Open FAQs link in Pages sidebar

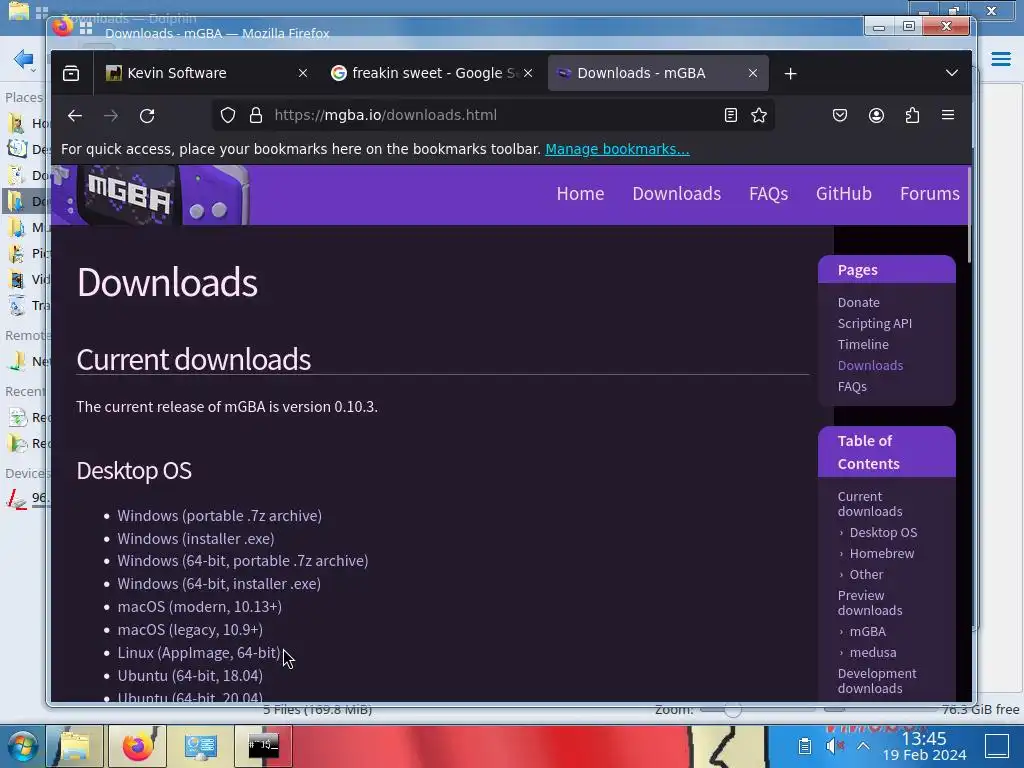852,386
